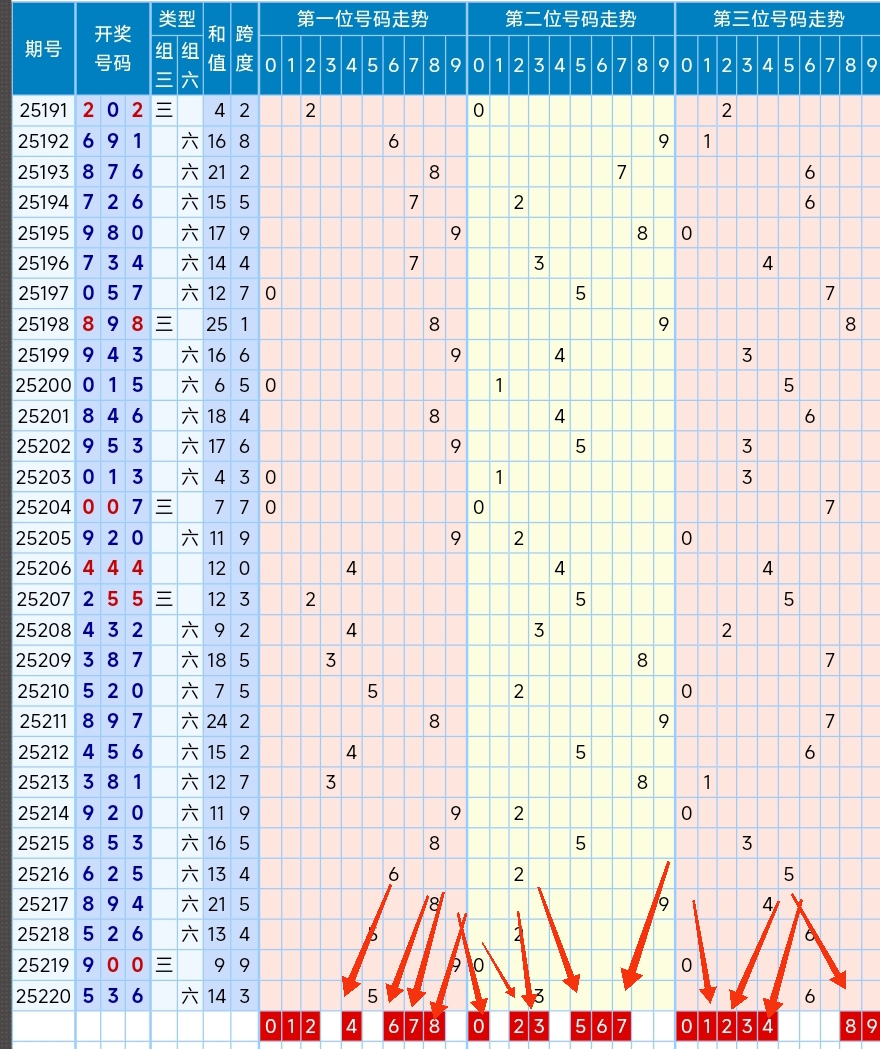Toggle red 0 box under first position trend
This screenshot has height=1049, width=880.
tap(270, 1026)
